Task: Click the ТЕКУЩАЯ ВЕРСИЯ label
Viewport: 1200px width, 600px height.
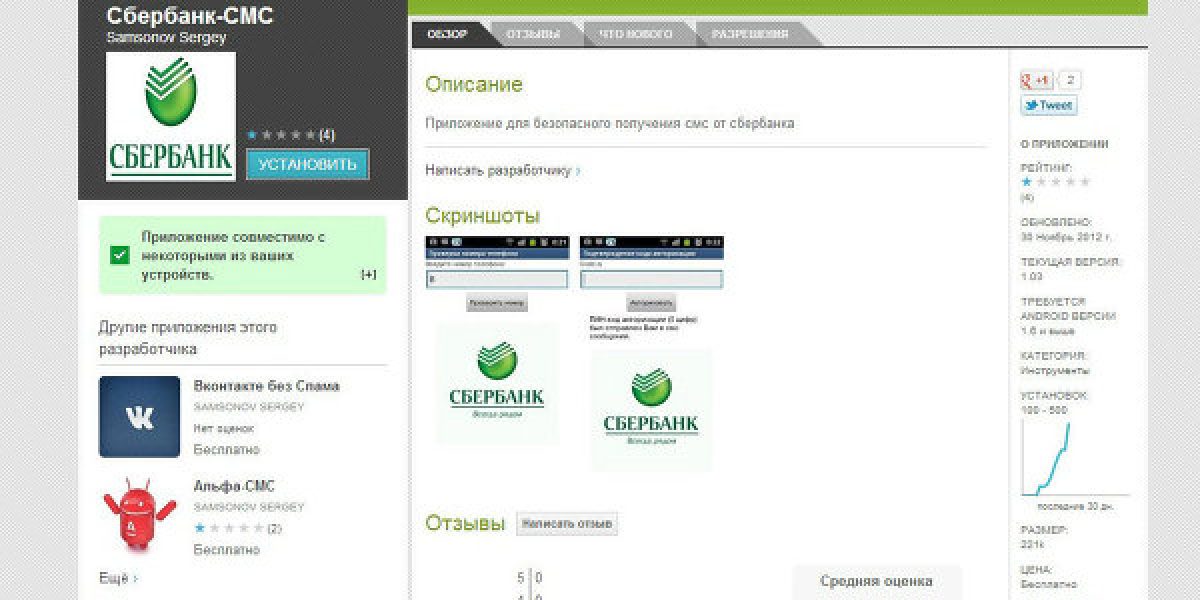Action: pos(1071,262)
